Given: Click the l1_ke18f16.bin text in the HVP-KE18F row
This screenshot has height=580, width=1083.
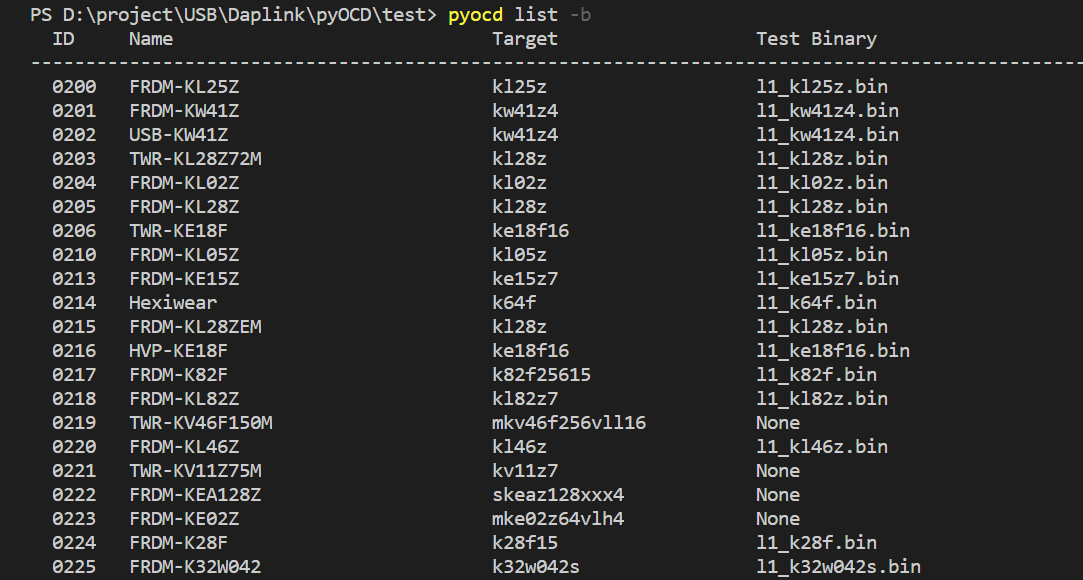Looking at the screenshot, I should [833, 351].
